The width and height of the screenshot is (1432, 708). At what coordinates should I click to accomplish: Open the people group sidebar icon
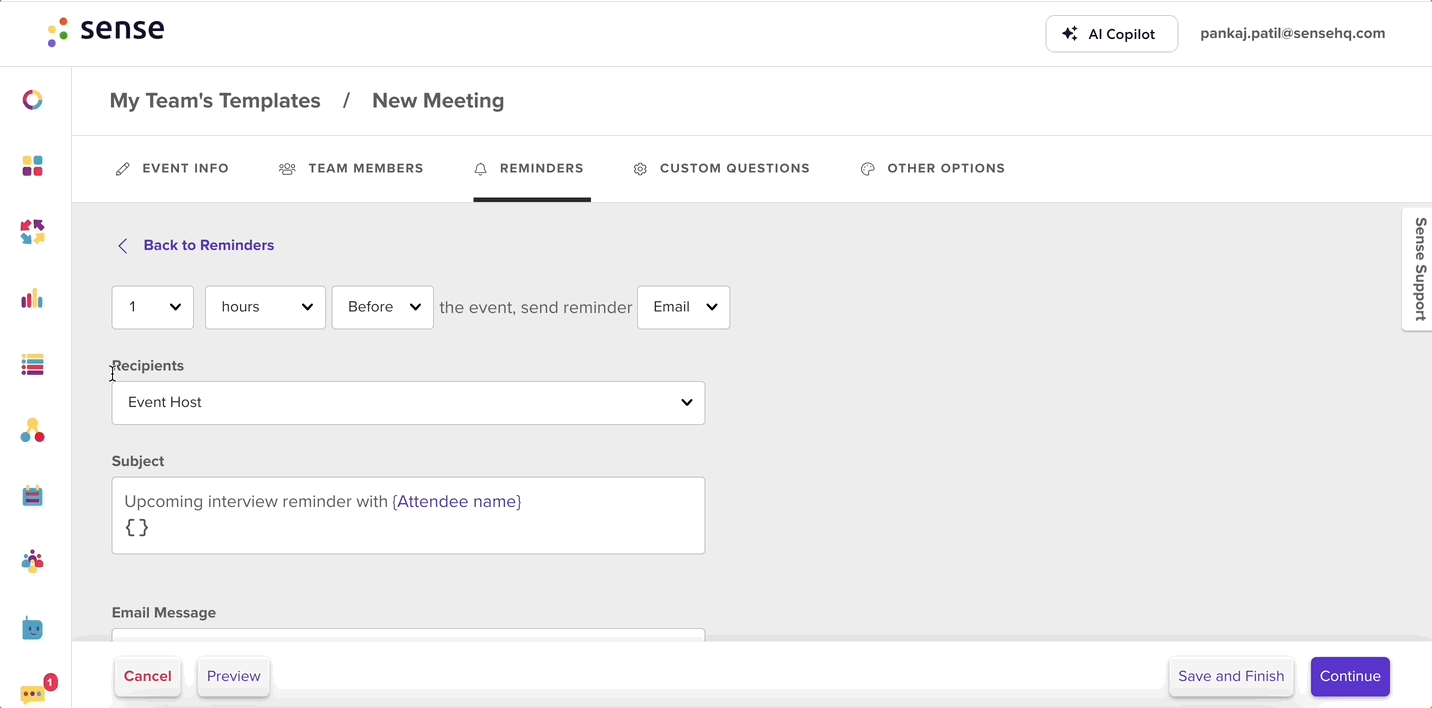point(32,561)
